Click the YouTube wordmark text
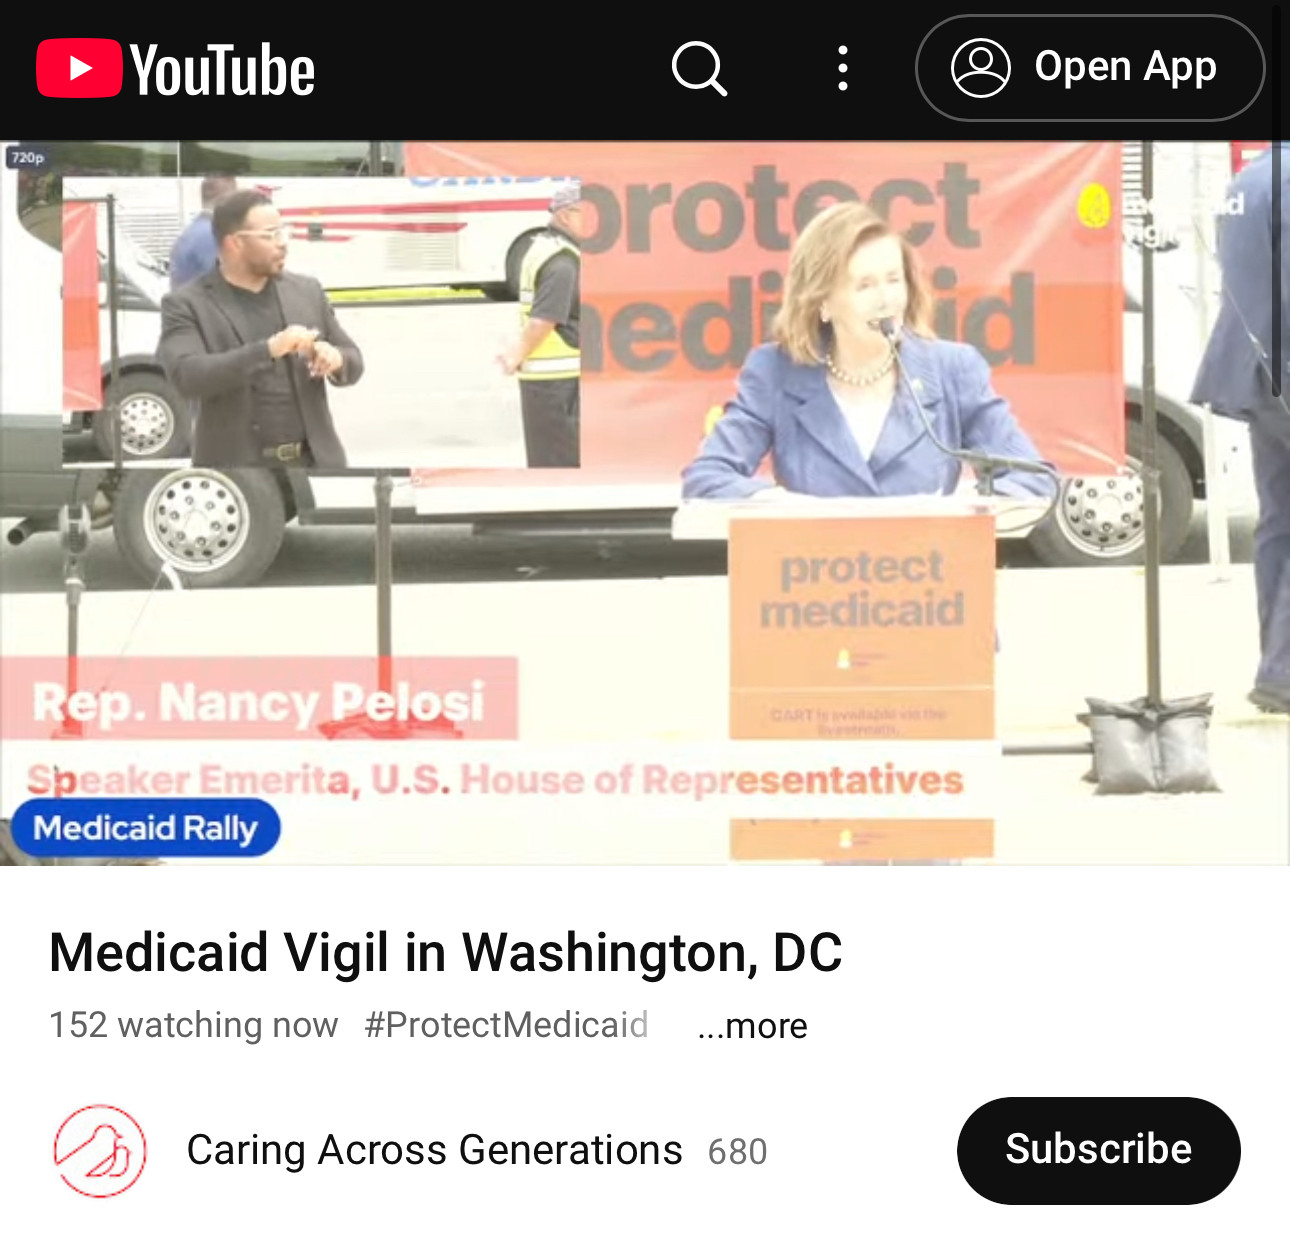The height and width of the screenshot is (1238, 1290). [x=222, y=69]
